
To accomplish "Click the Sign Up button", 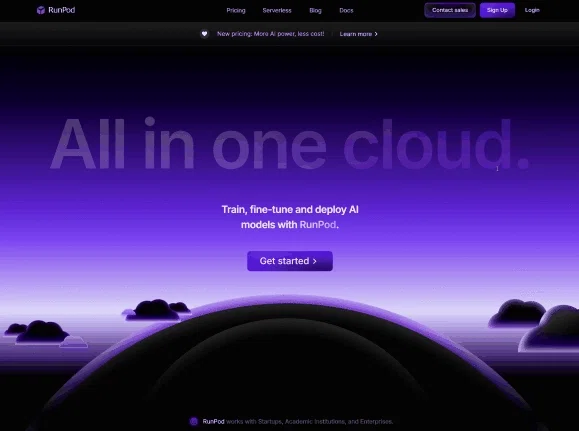I will click(497, 10).
